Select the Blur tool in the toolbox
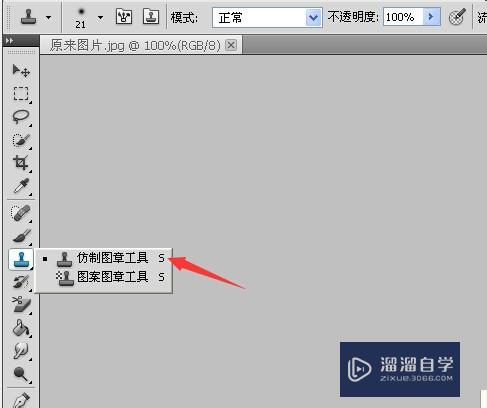The width and height of the screenshot is (487, 408). (21, 351)
